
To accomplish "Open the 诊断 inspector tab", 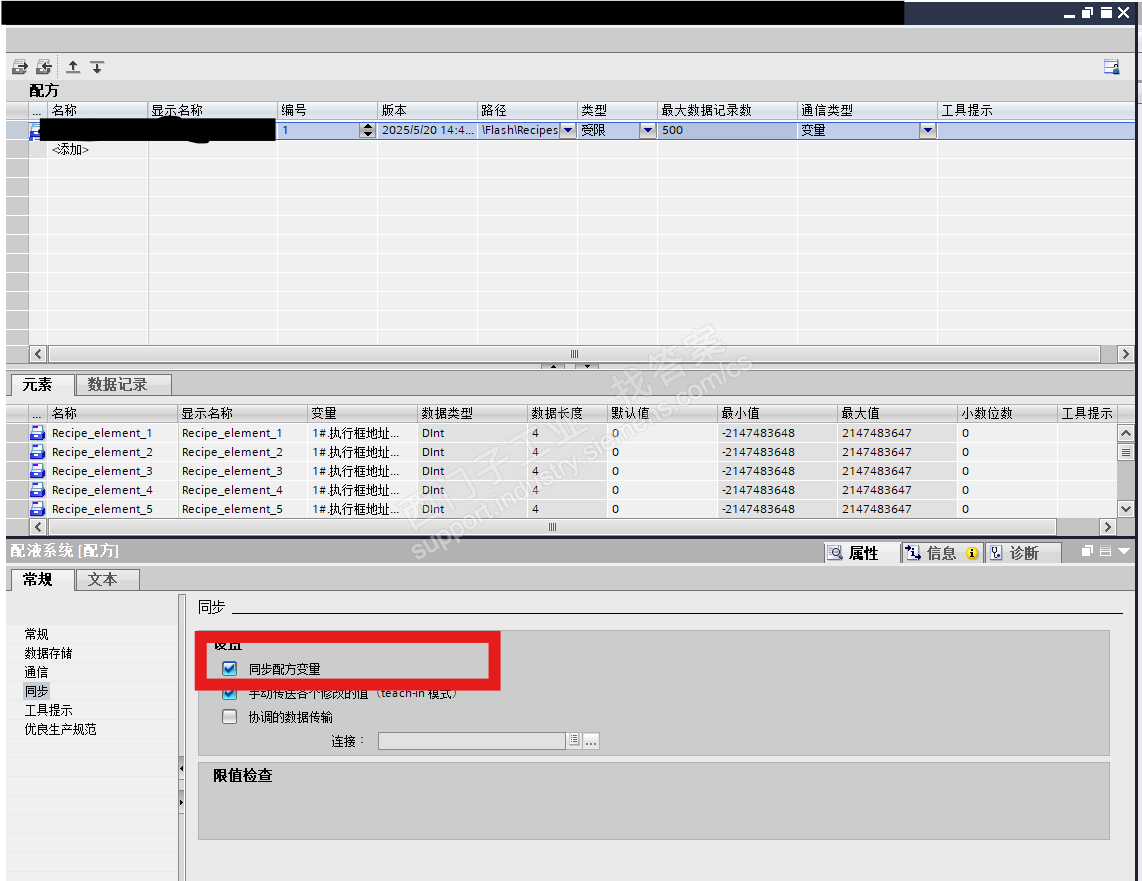I will click(1023, 553).
